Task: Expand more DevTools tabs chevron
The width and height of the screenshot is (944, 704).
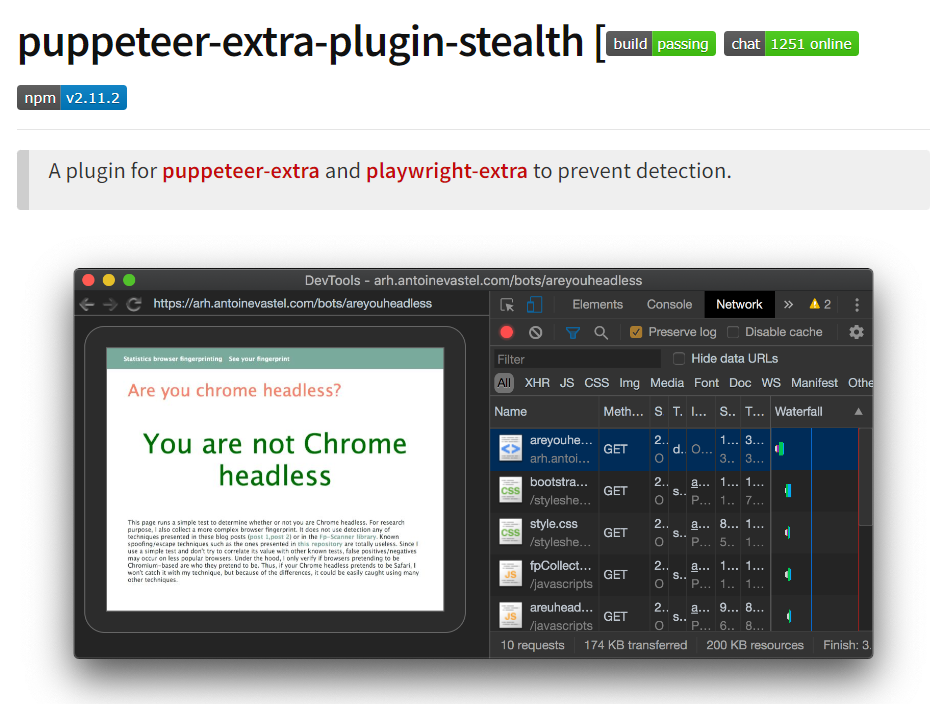Action: click(788, 305)
